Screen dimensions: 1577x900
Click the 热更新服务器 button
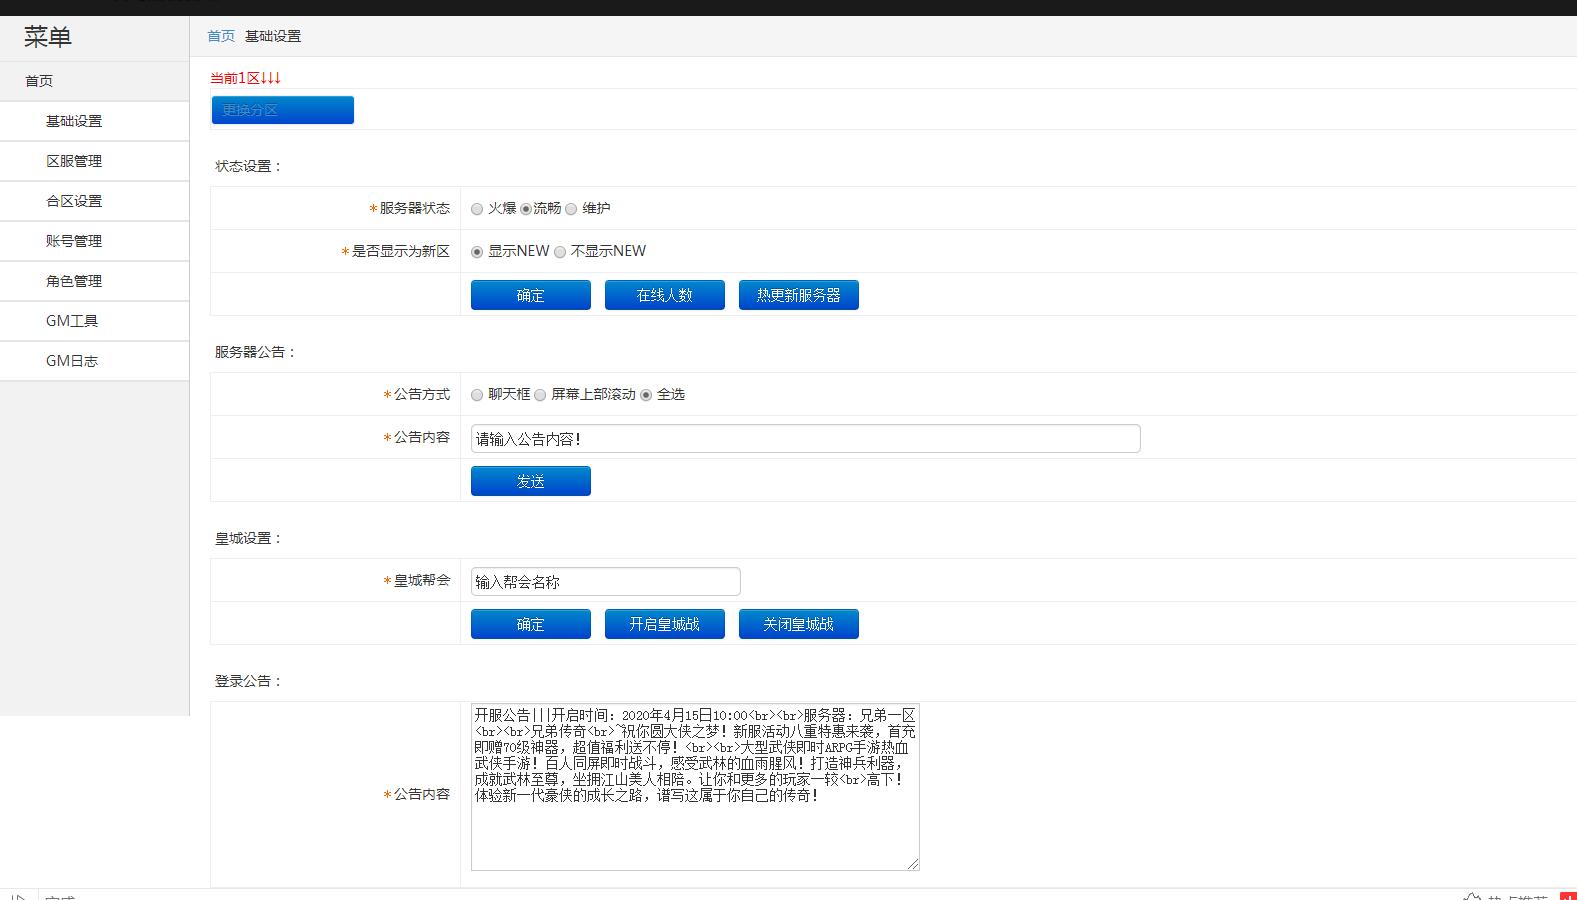(x=798, y=295)
